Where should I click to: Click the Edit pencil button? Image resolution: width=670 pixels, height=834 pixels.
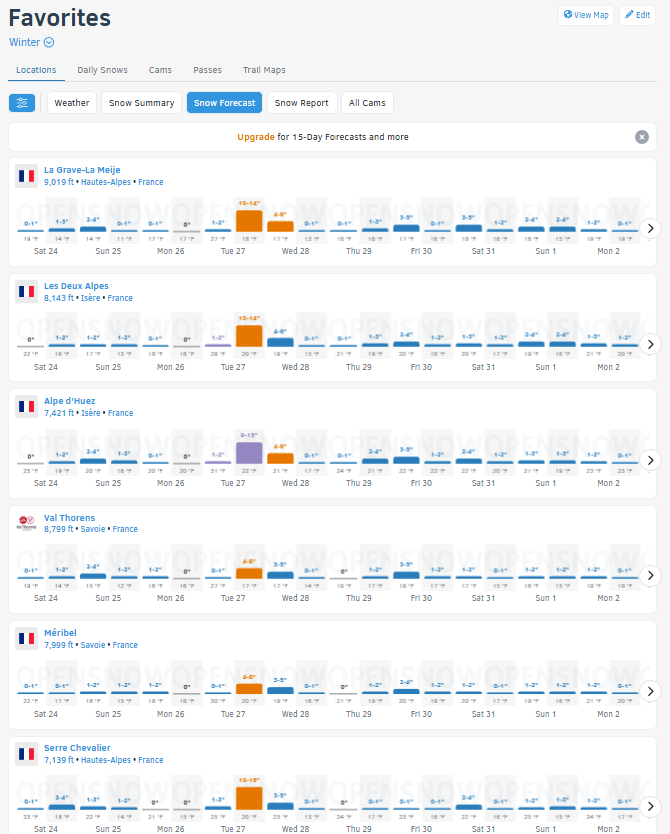pyautogui.click(x=637, y=15)
